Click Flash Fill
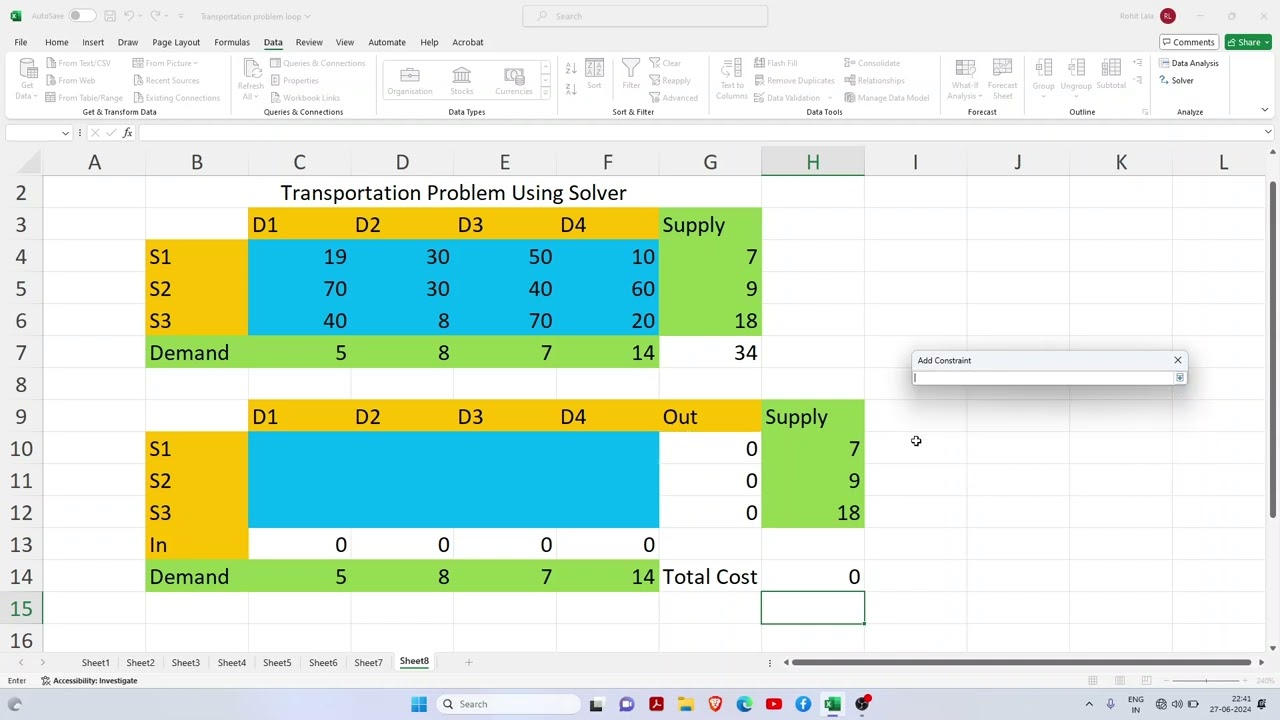The width and height of the screenshot is (1280, 720). point(775,63)
